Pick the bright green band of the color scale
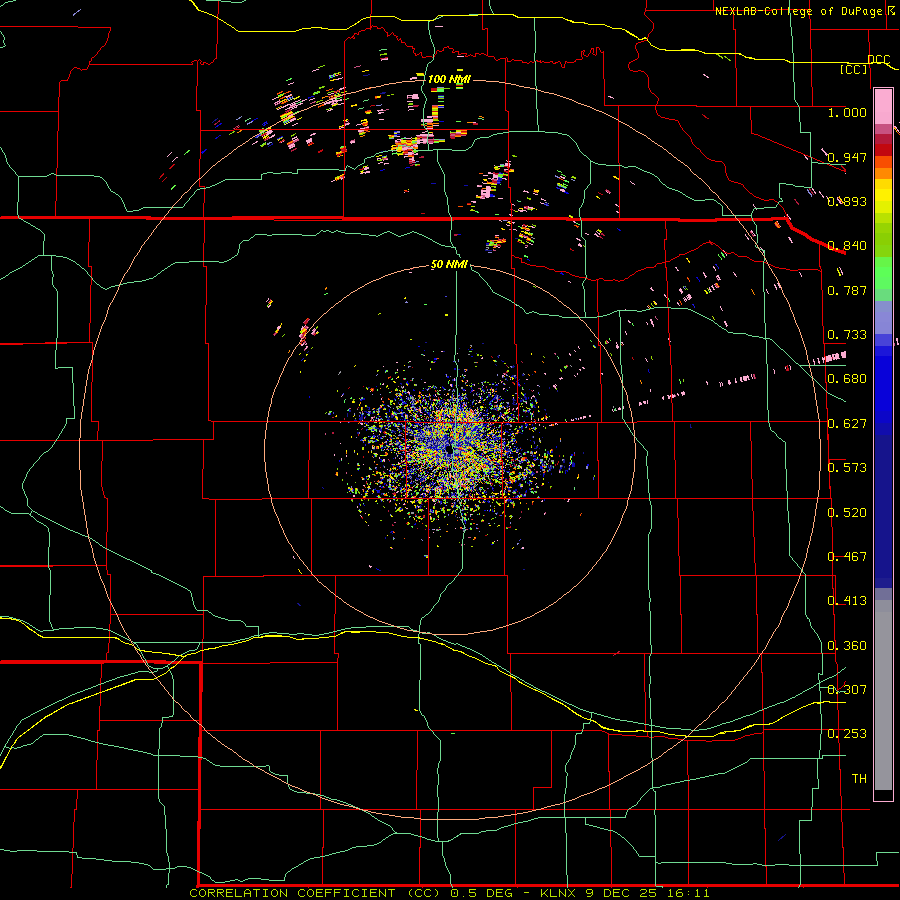The height and width of the screenshot is (900, 900). [x=883, y=273]
